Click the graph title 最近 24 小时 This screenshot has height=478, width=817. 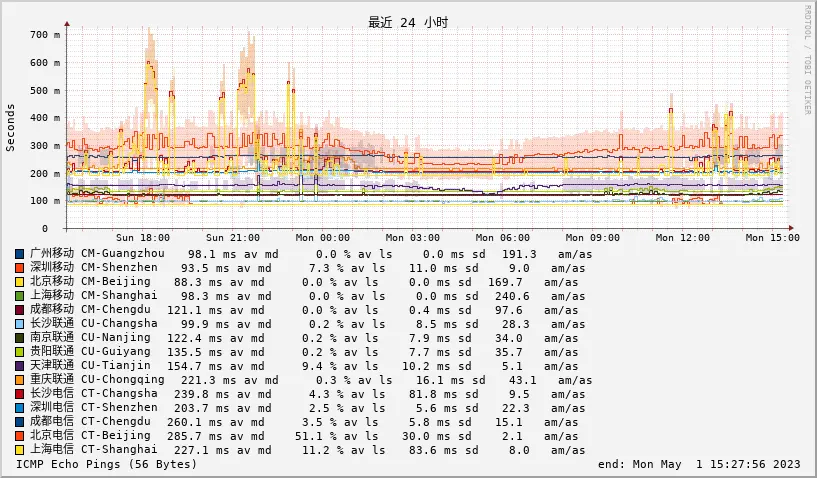407,22
